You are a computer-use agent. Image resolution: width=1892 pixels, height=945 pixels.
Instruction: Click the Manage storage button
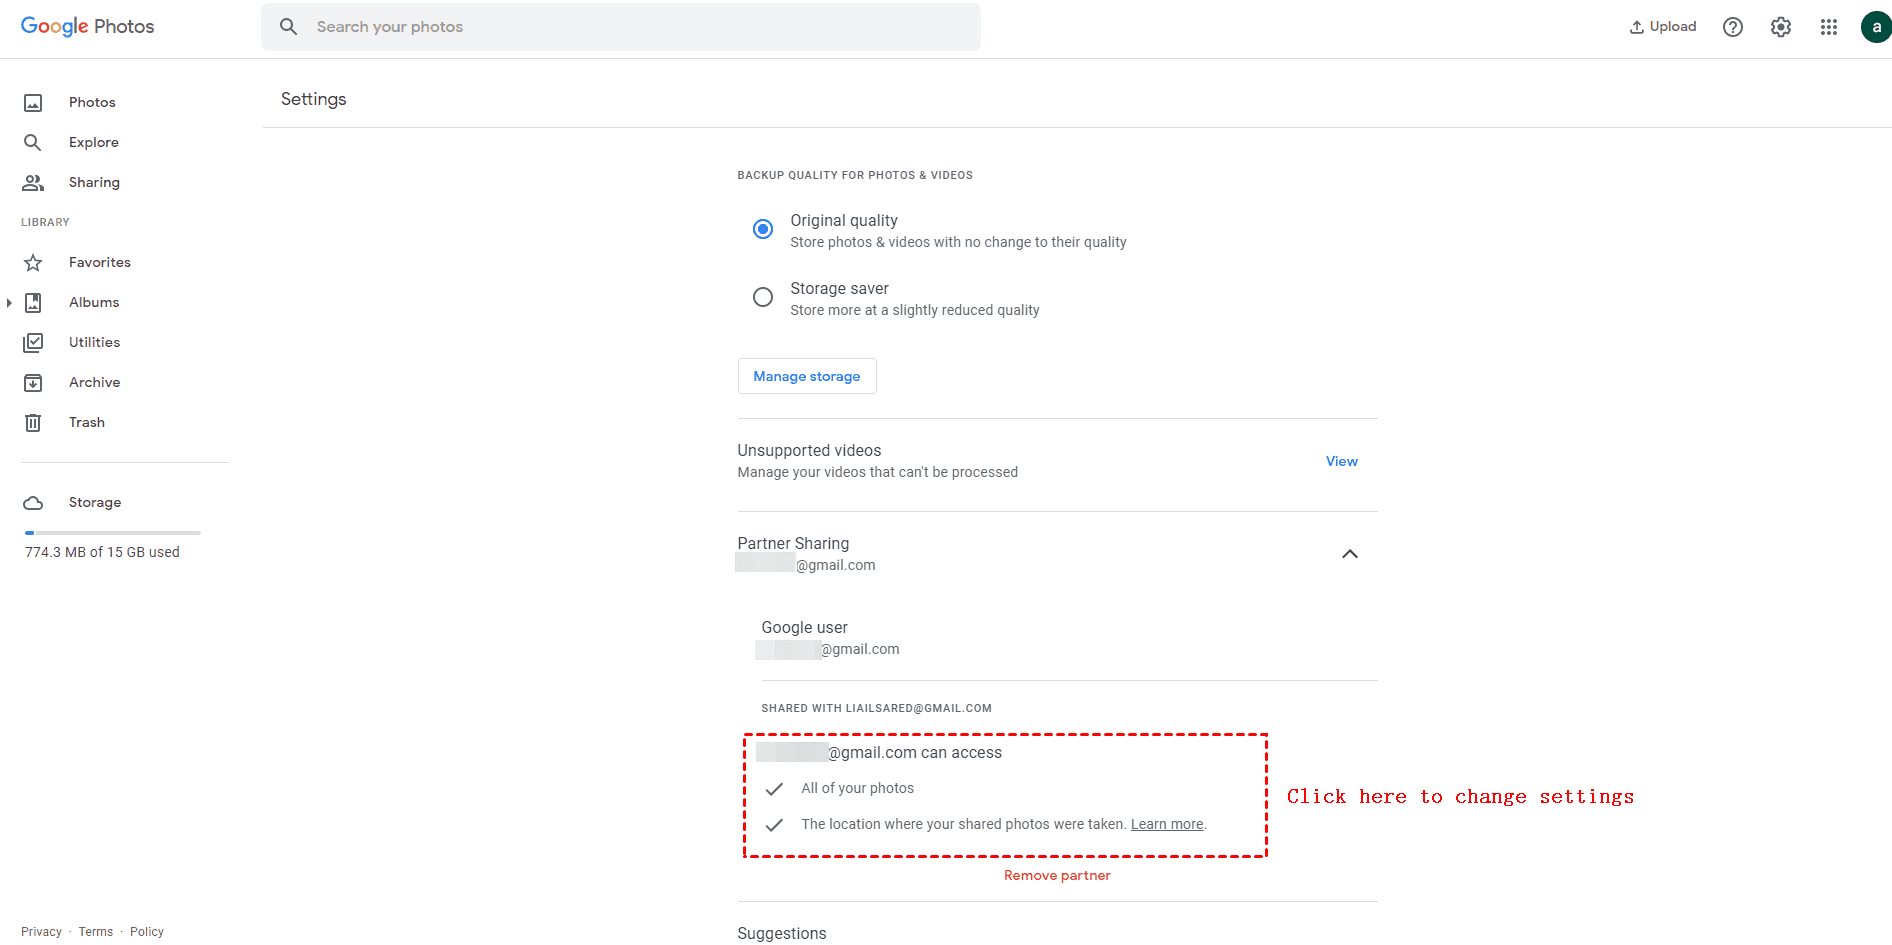point(807,376)
